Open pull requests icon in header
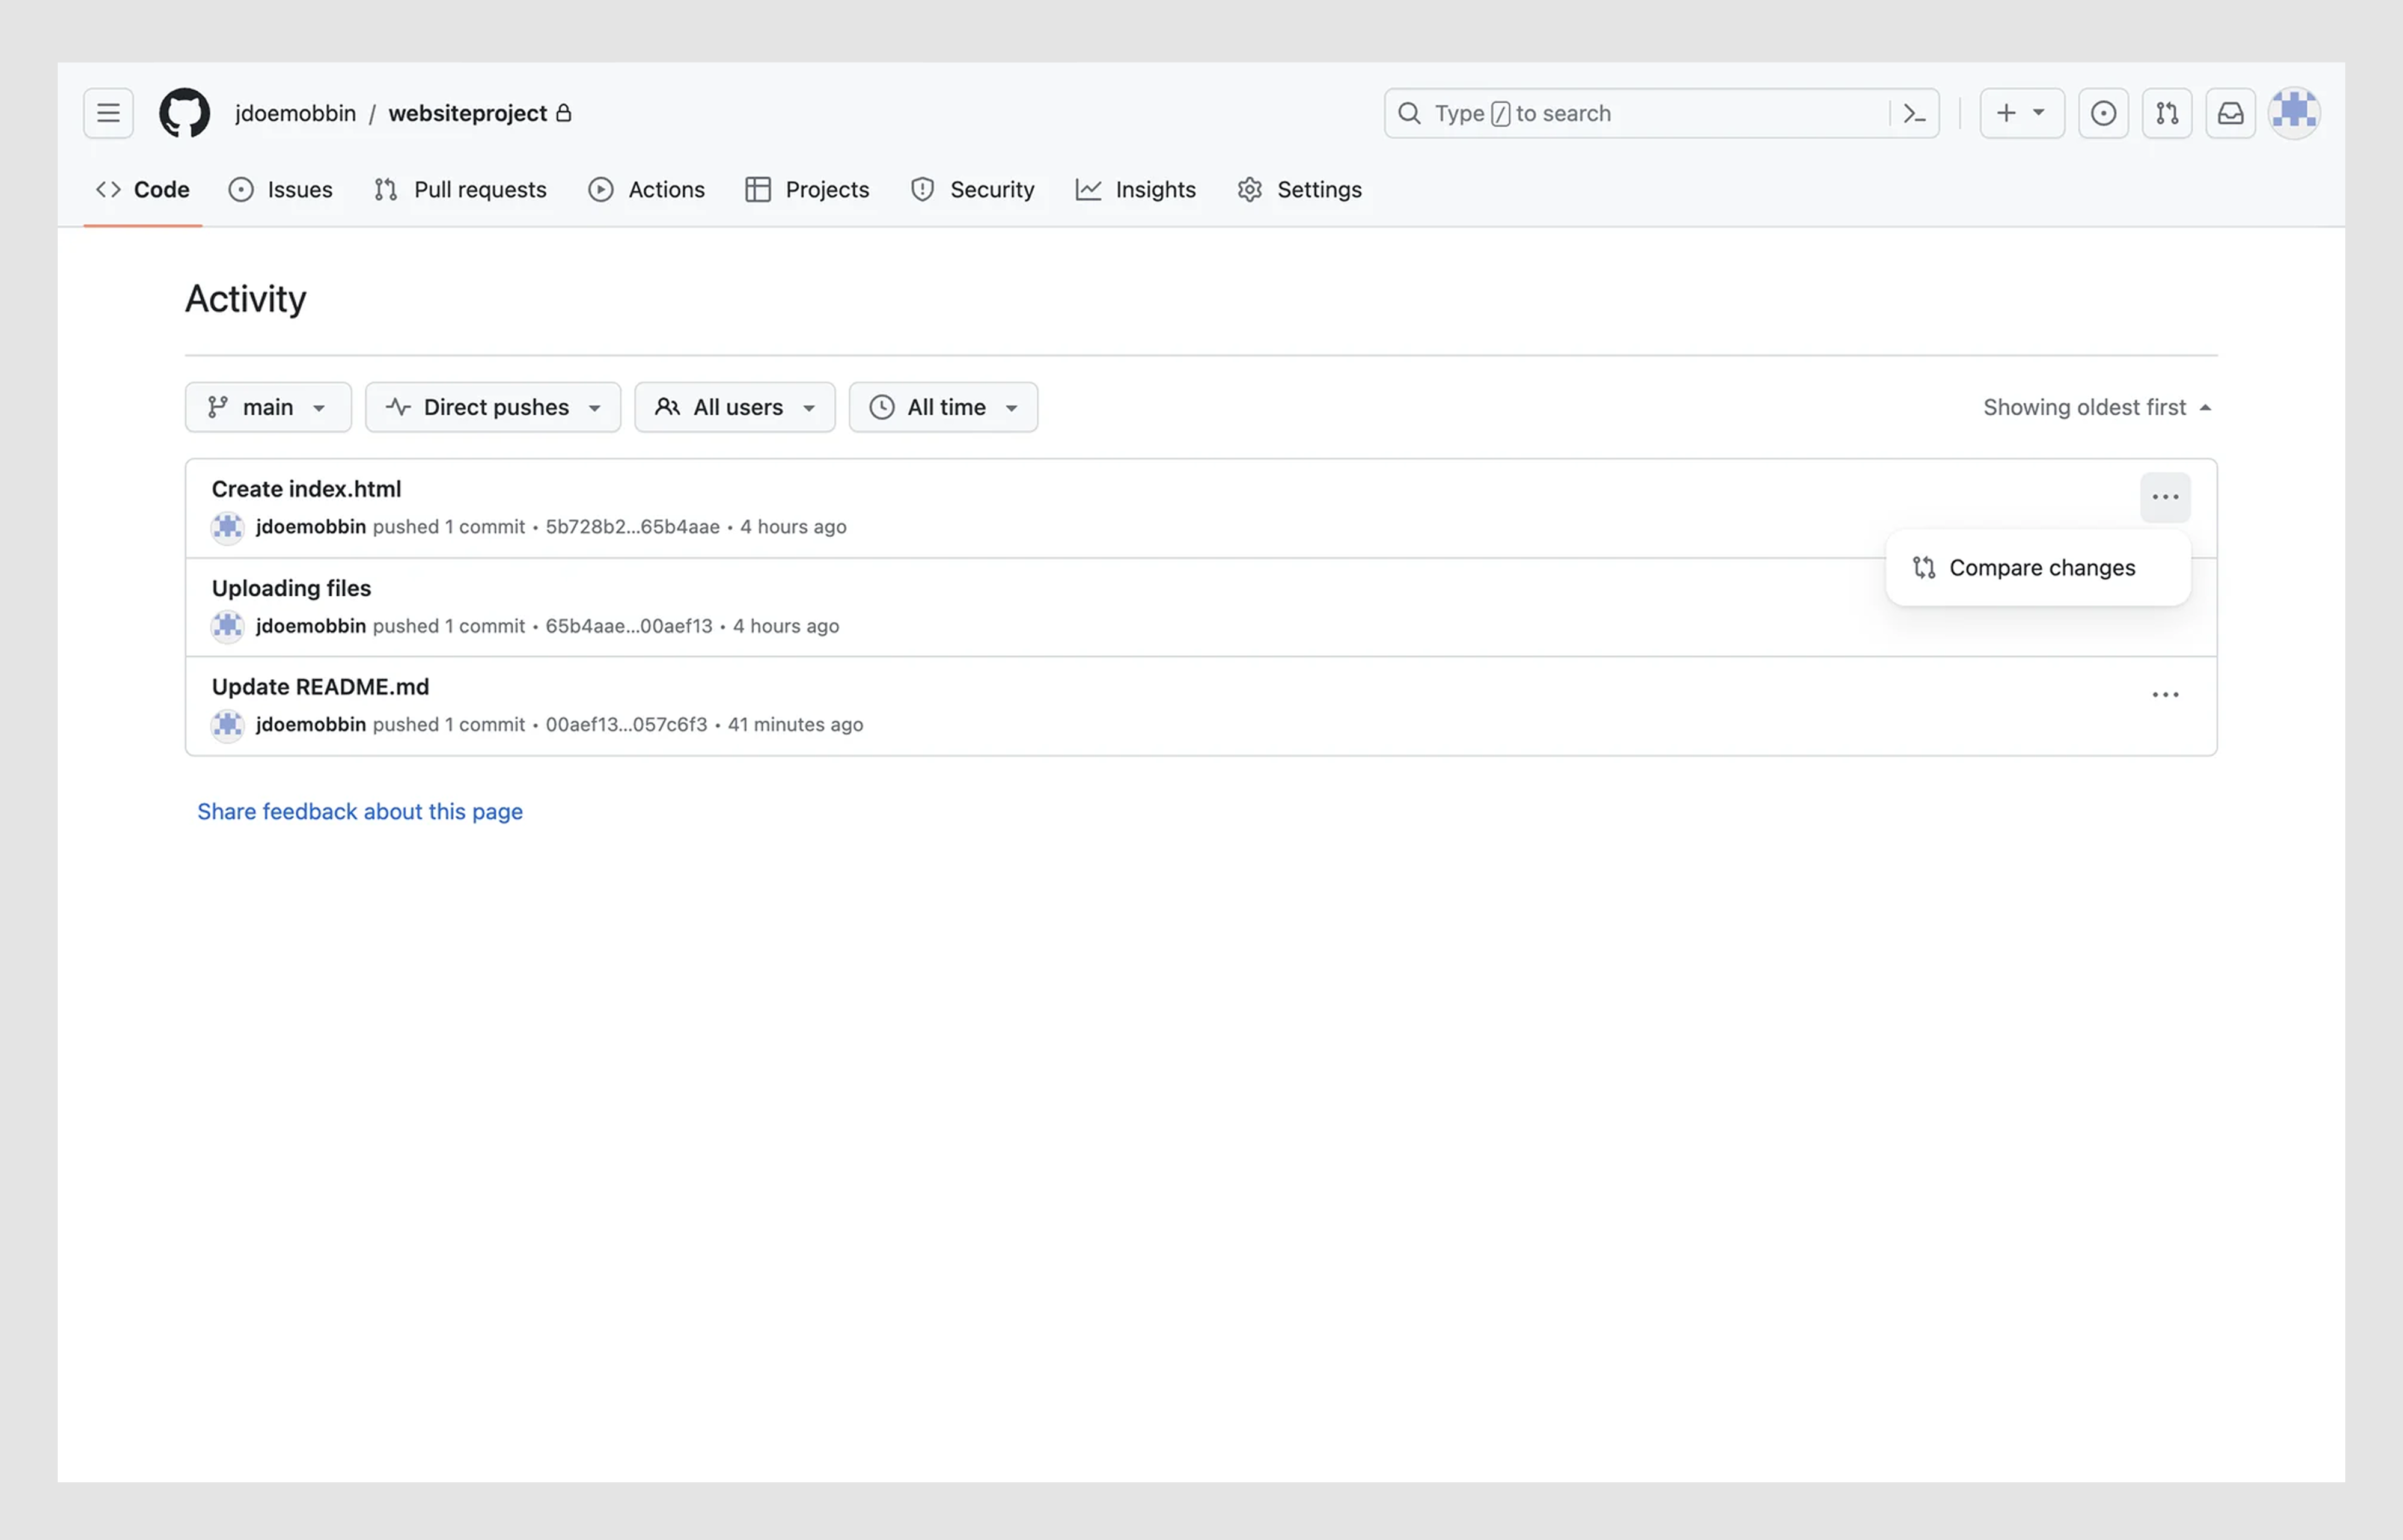 2167,113
